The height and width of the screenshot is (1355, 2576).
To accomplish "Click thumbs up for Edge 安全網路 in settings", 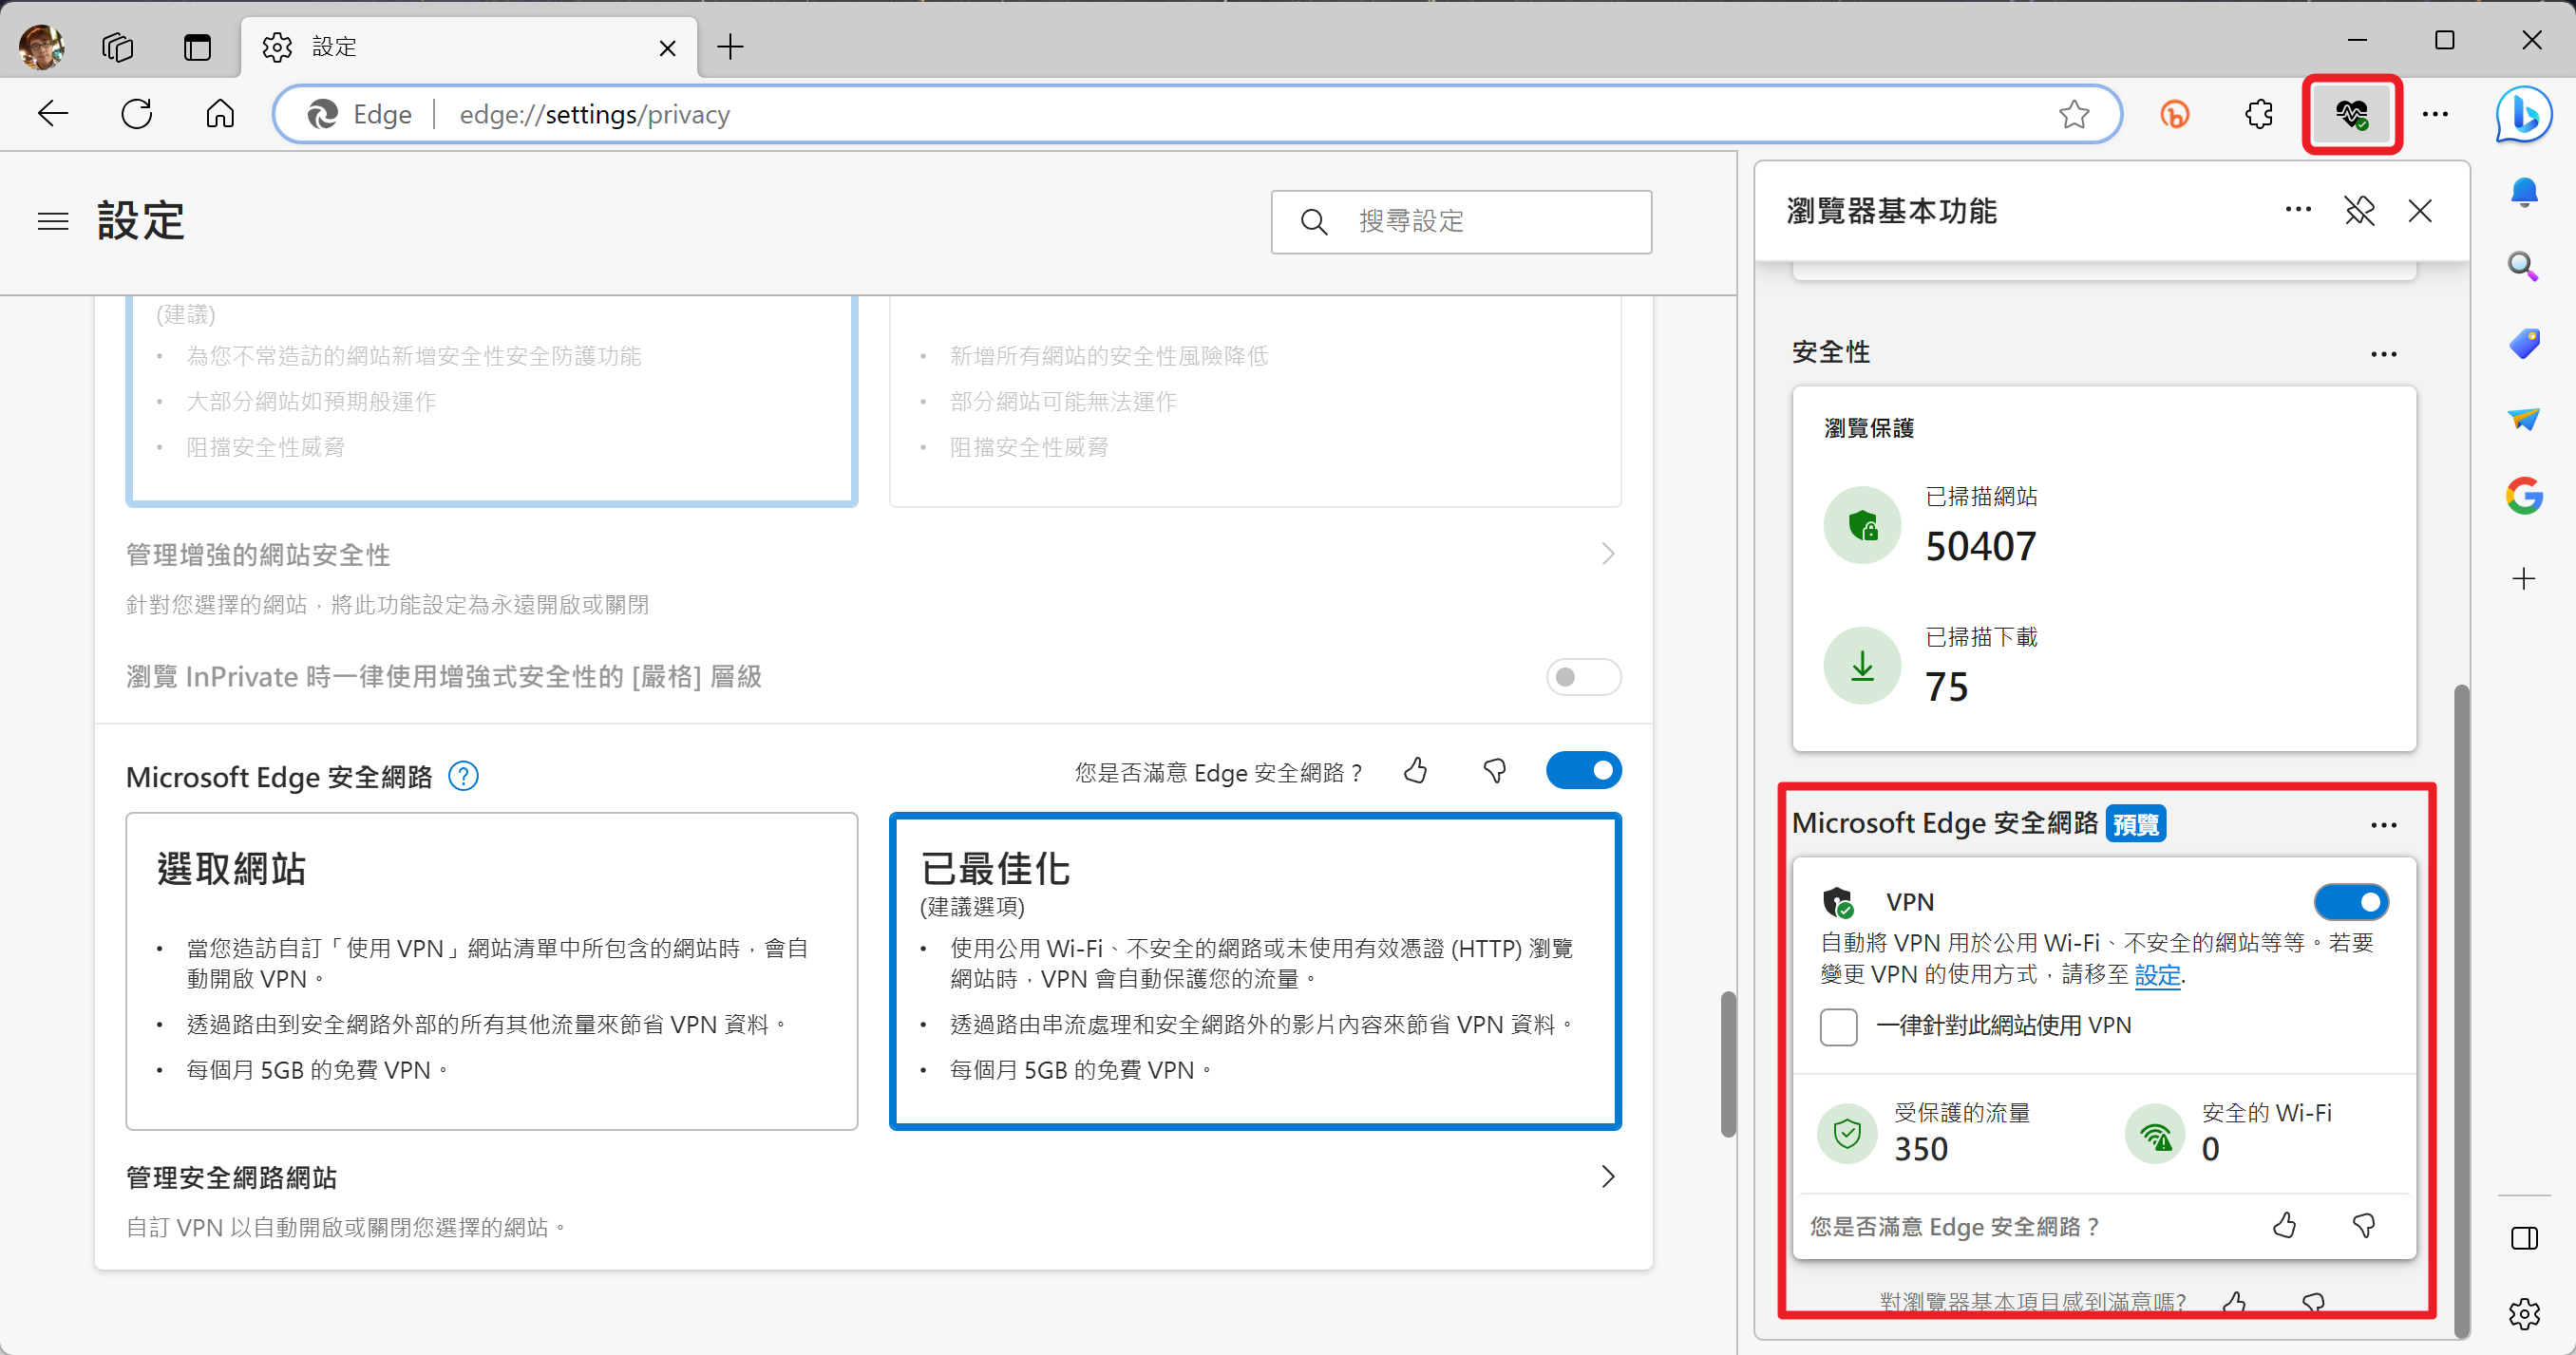I will click(1415, 771).
